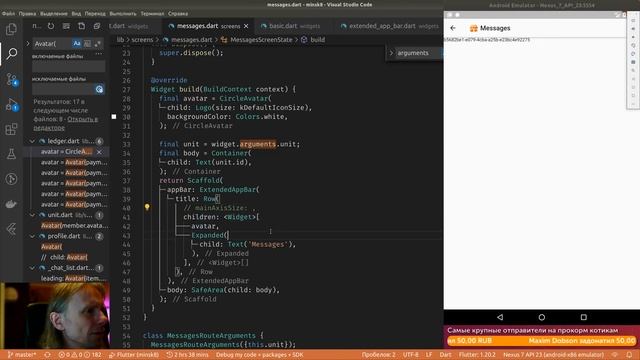Refresh search results
The height and width of the screenshot is (360, 640).
coord(51,26)
